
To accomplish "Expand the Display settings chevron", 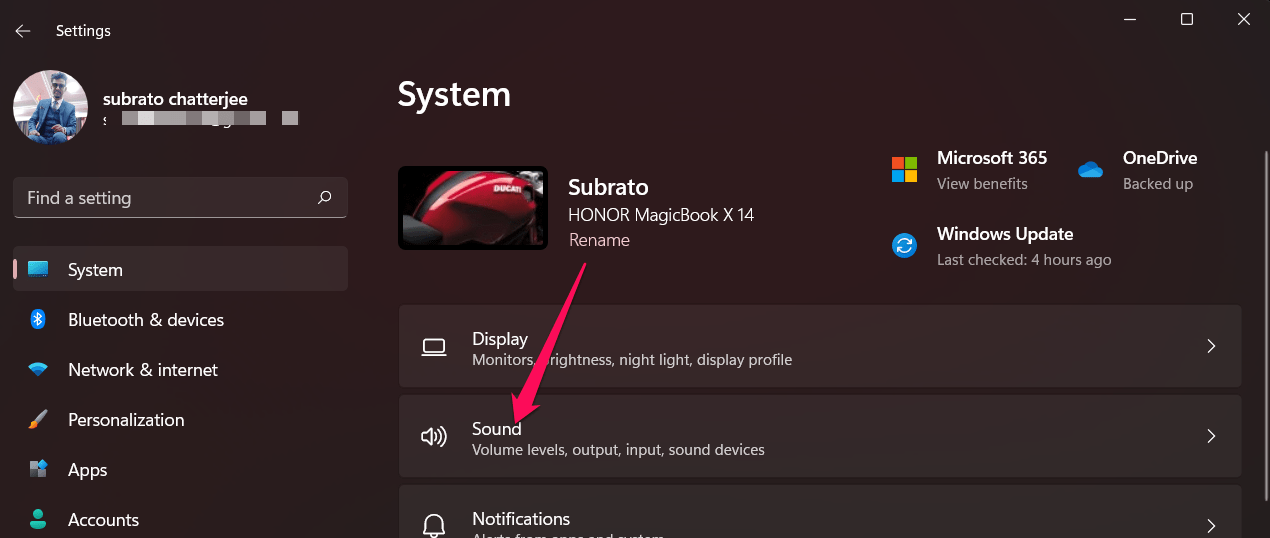I will pyautogui.click(x=1211, y=346).
